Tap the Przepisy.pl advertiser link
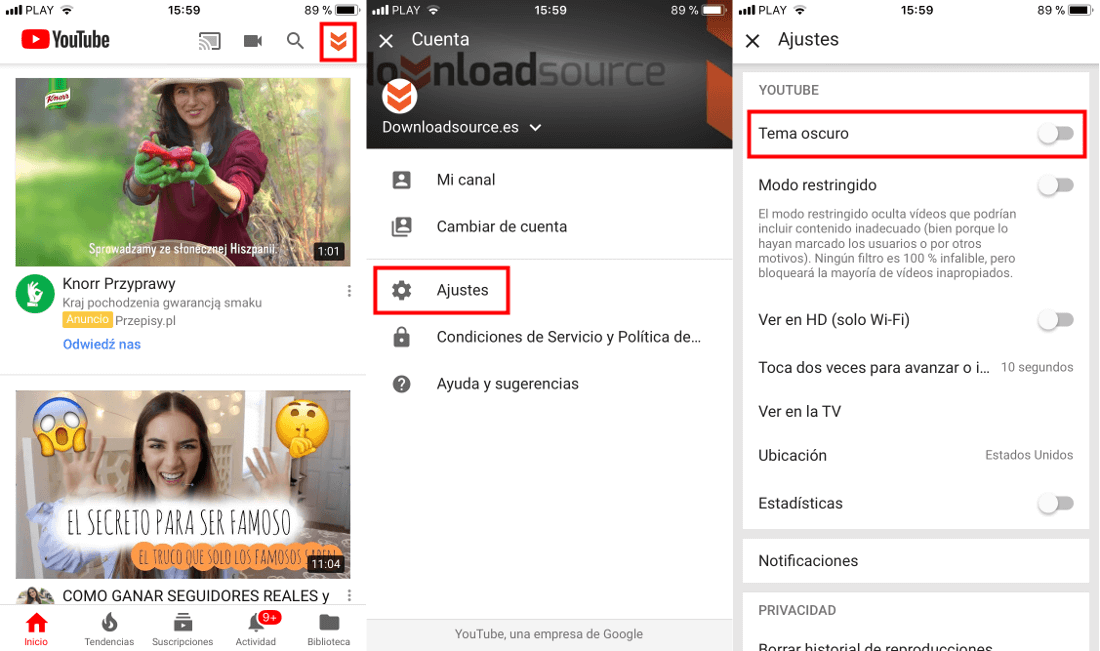 pos(145,321)
